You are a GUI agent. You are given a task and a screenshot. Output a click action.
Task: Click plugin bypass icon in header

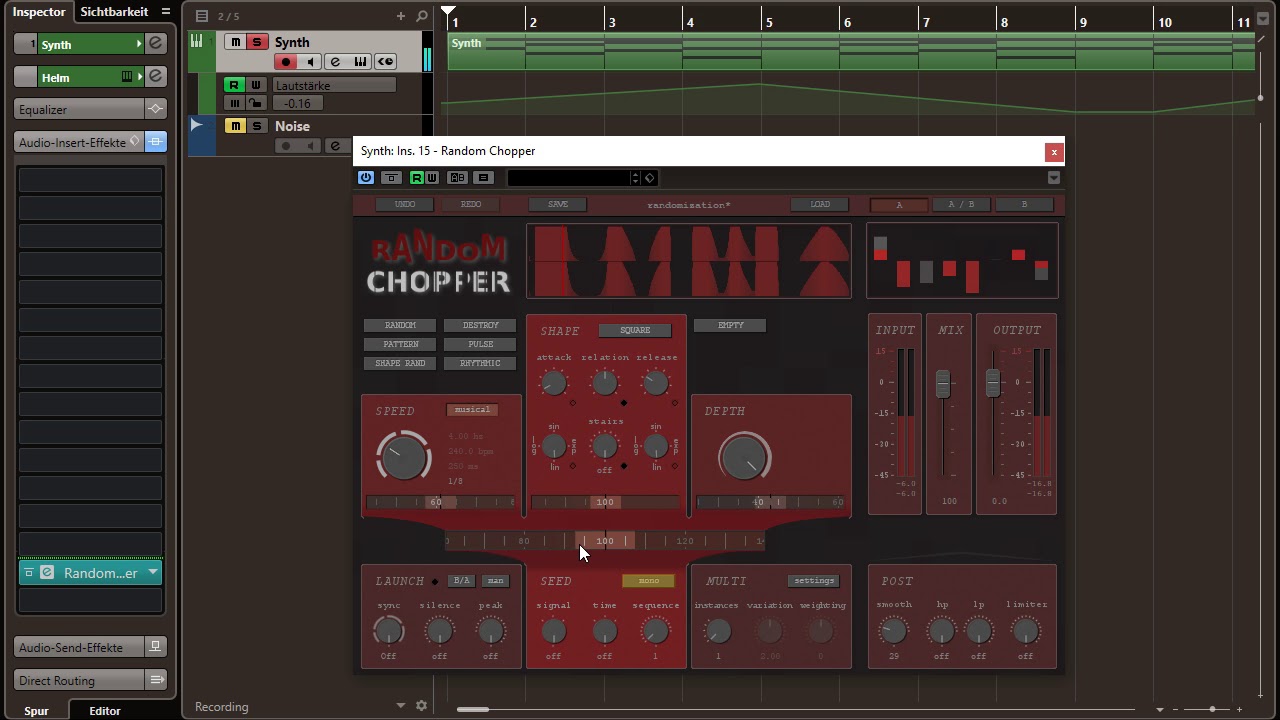click(391, 178)
